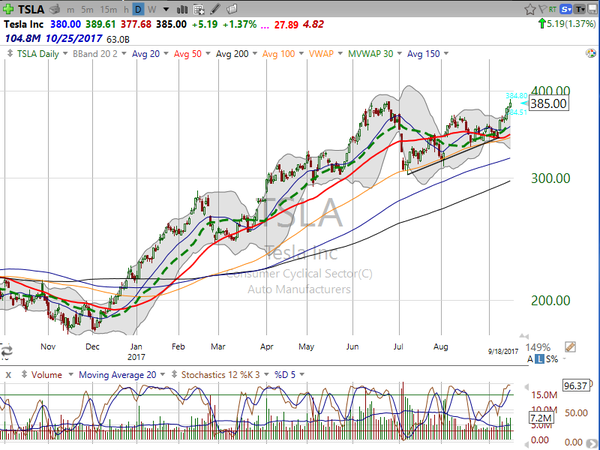Click the 10/25/2017 date value

(73, 39)
